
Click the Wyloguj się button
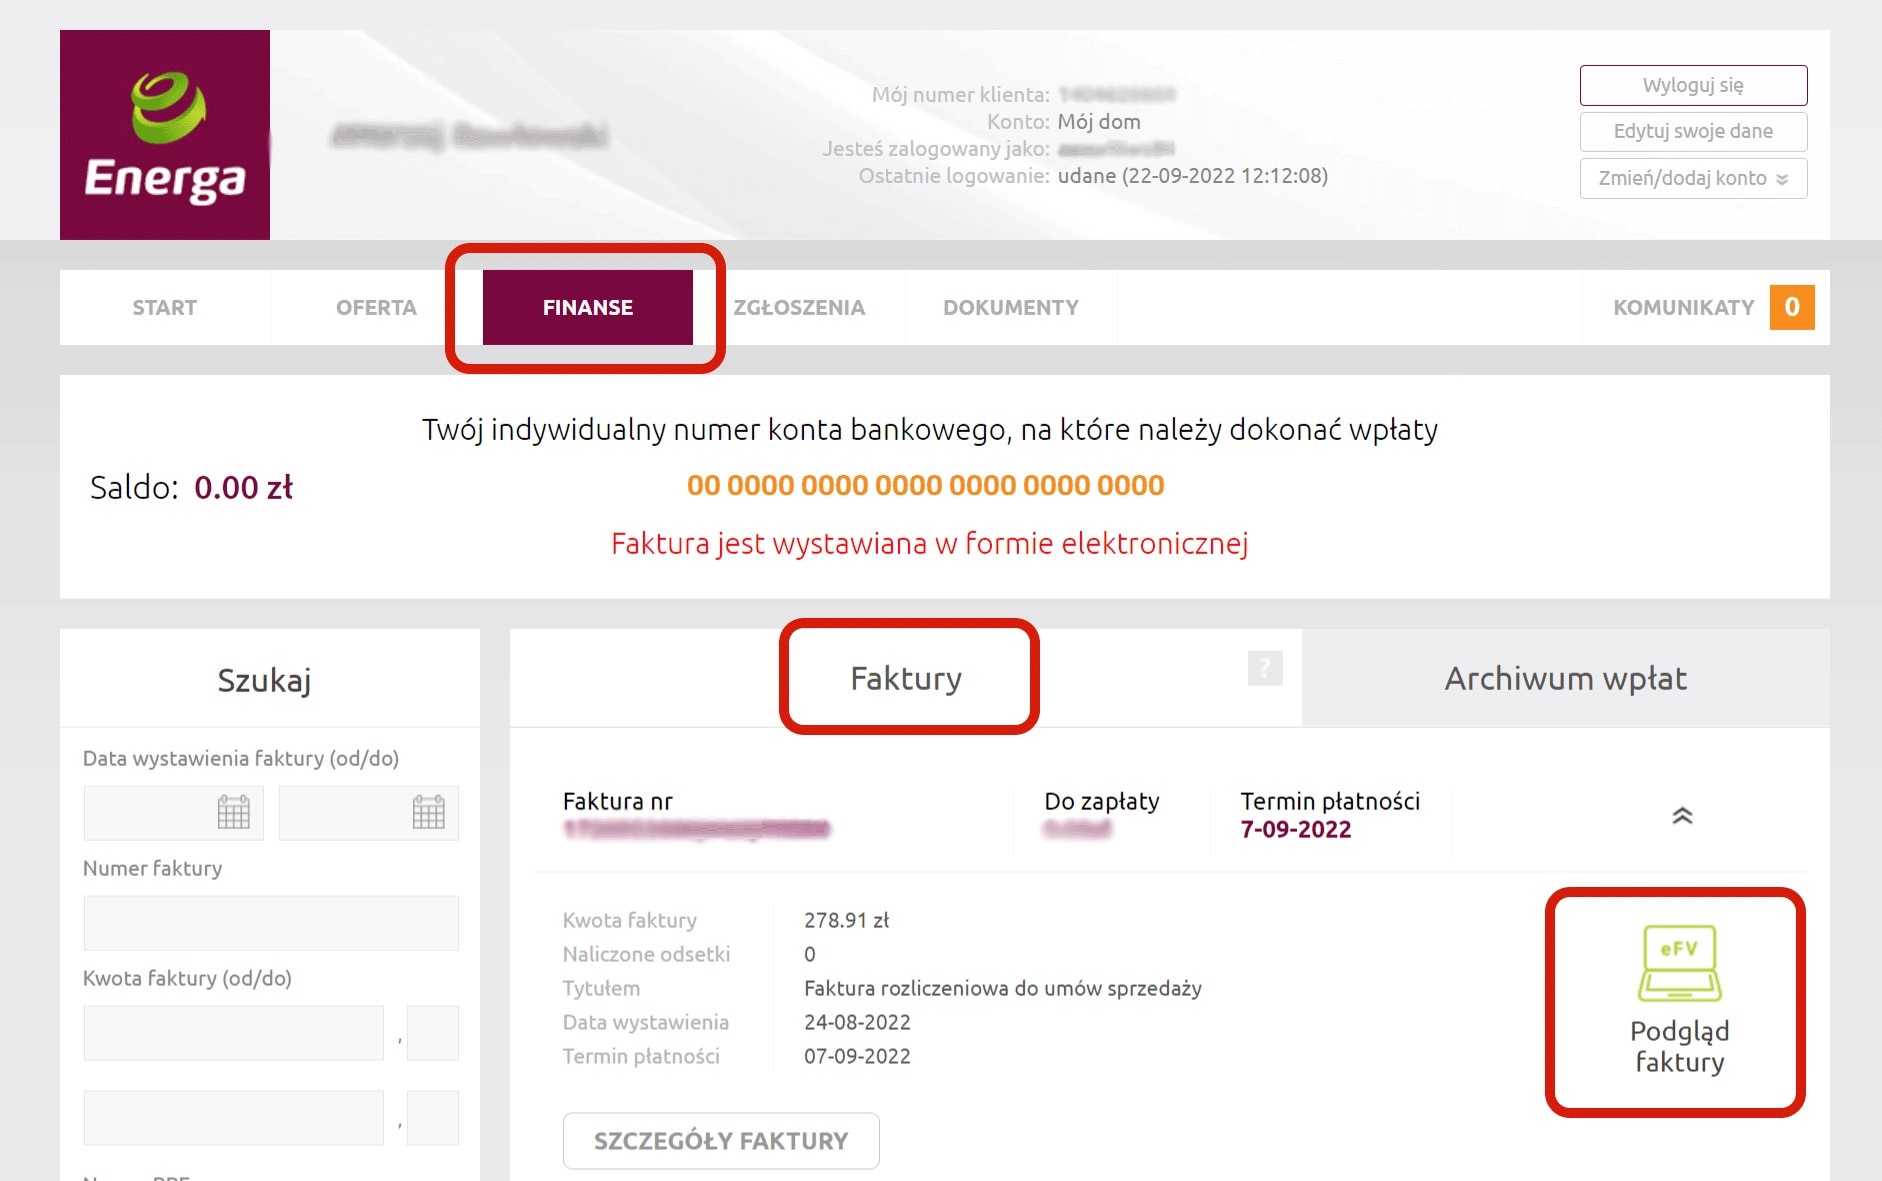pos(1693,85)
